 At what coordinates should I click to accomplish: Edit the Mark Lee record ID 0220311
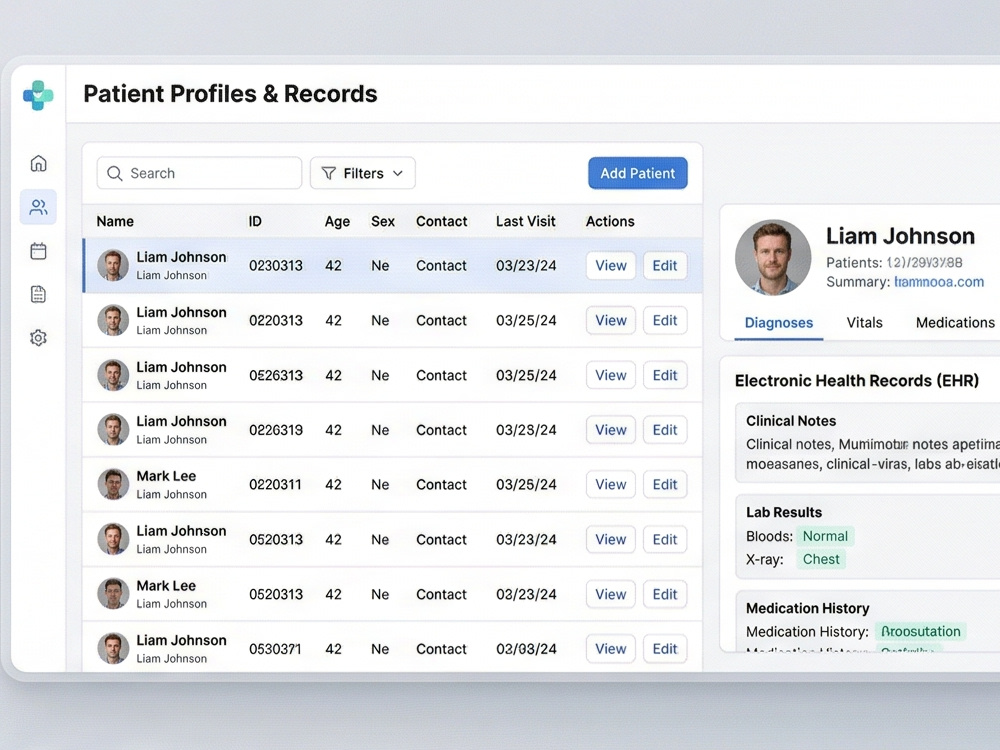[x=665, y=485]
